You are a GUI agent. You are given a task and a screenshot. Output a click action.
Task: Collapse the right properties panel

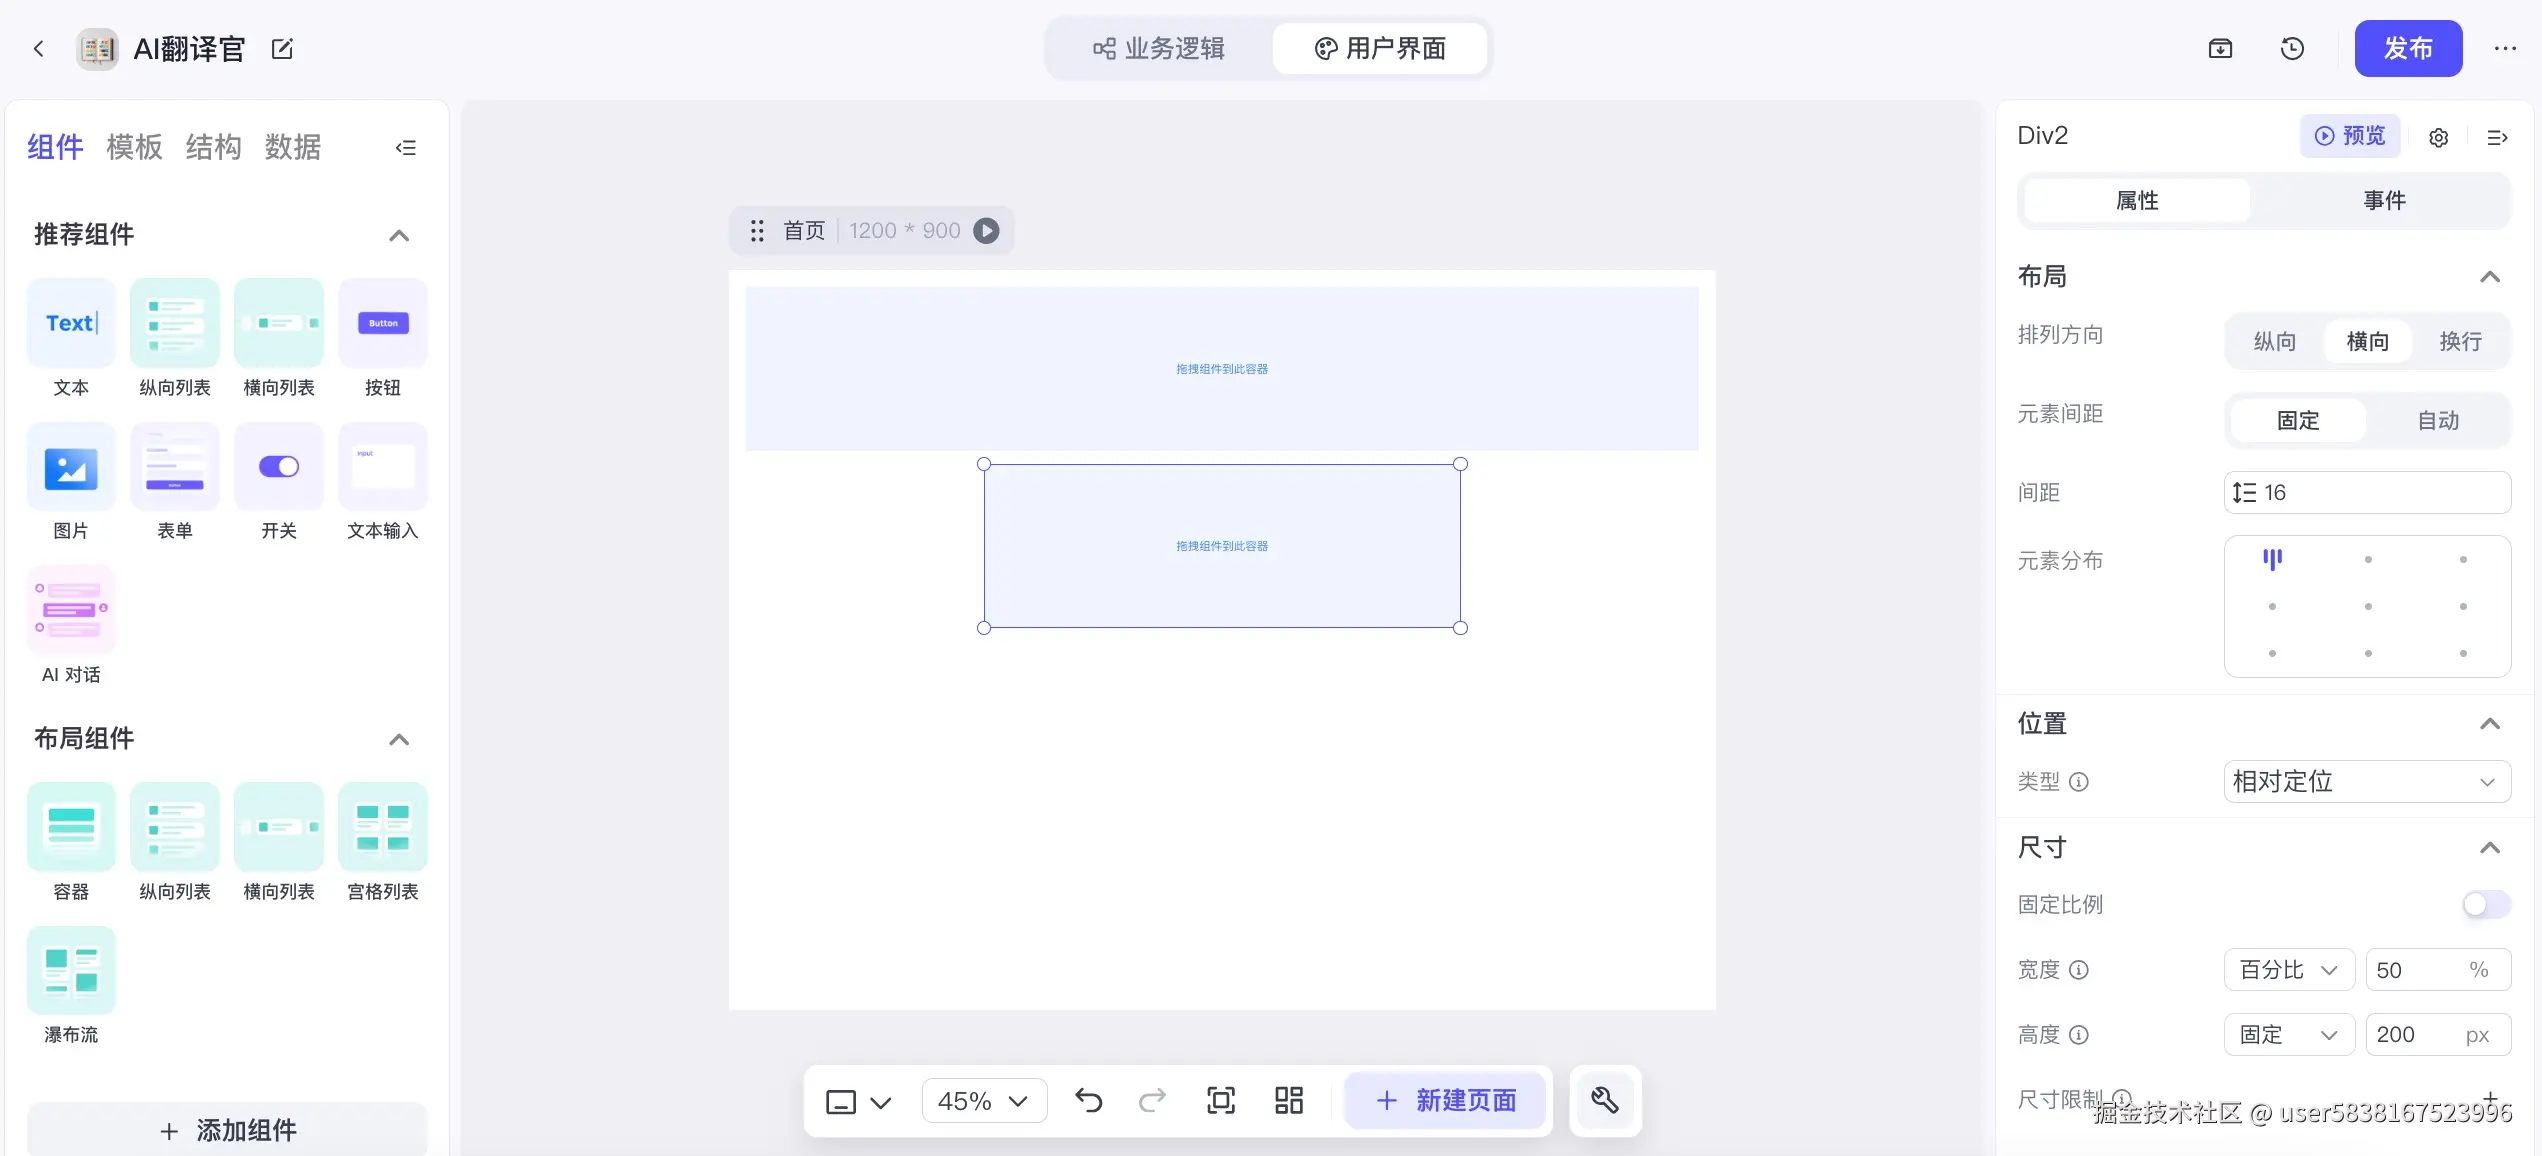pos(2497,137)
